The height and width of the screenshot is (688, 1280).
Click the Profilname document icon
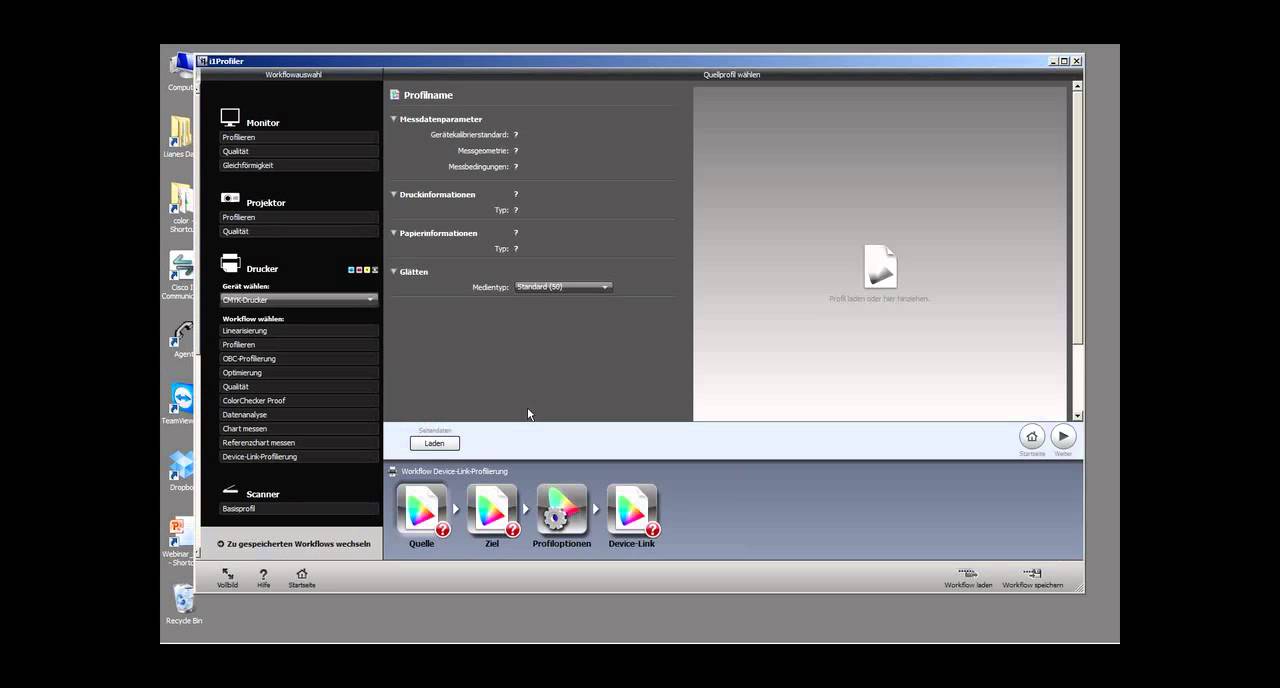[395, 95]
